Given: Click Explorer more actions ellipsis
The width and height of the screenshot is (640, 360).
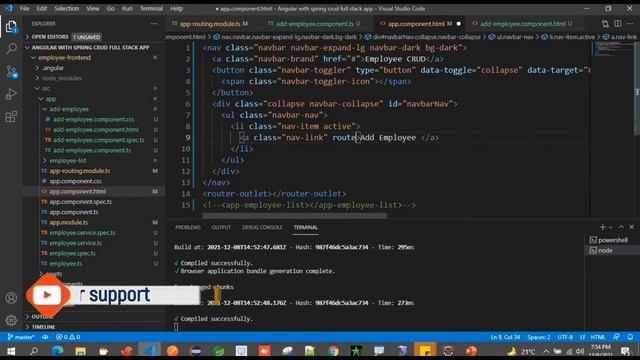Looking at the screenshot, I should (154, 24).
